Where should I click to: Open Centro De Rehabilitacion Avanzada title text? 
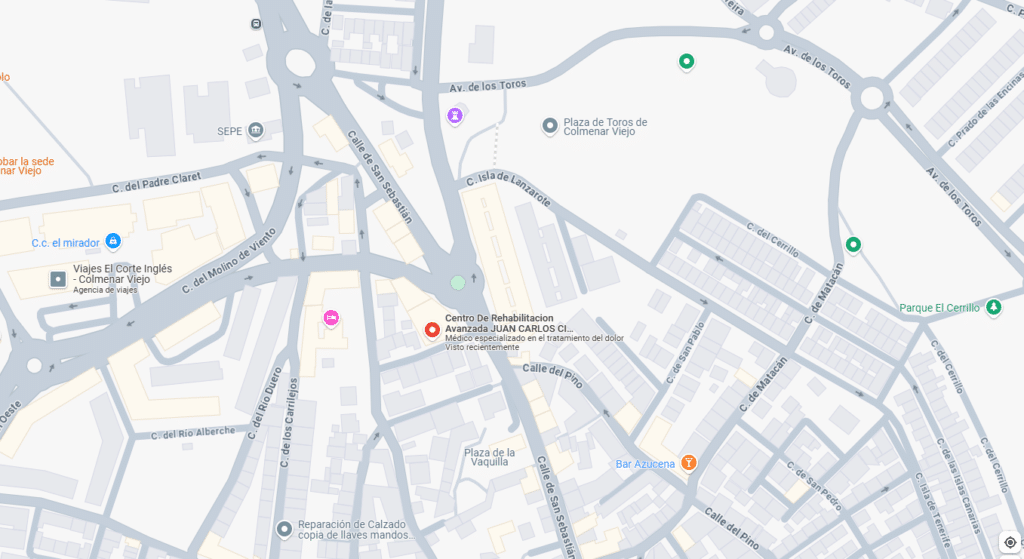click(x=509, y=323)
